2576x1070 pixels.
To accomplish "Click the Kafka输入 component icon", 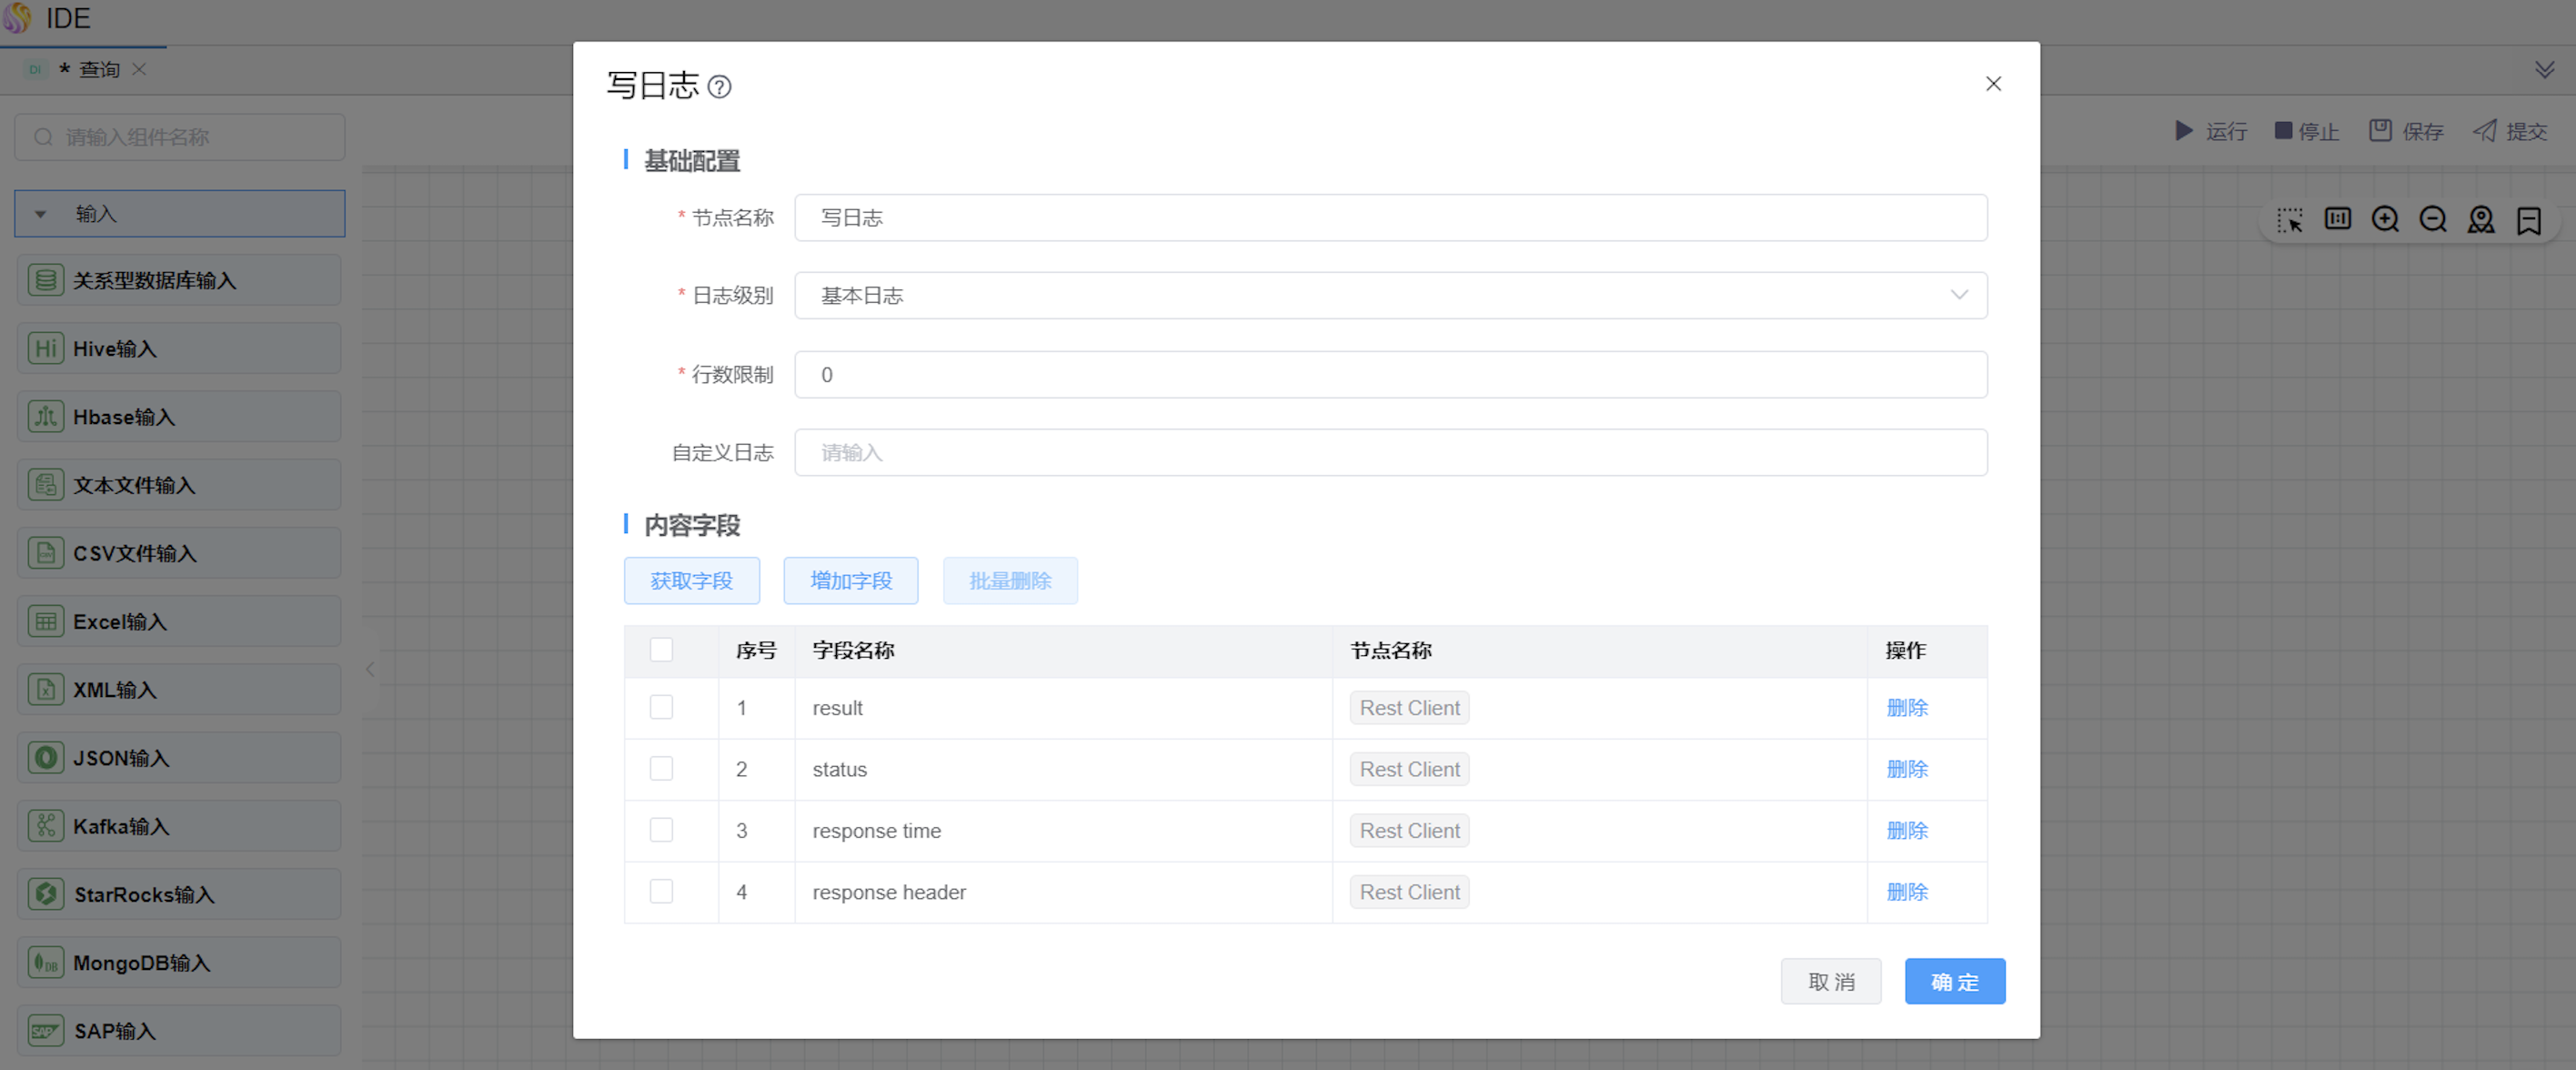I will click(45, 826).
